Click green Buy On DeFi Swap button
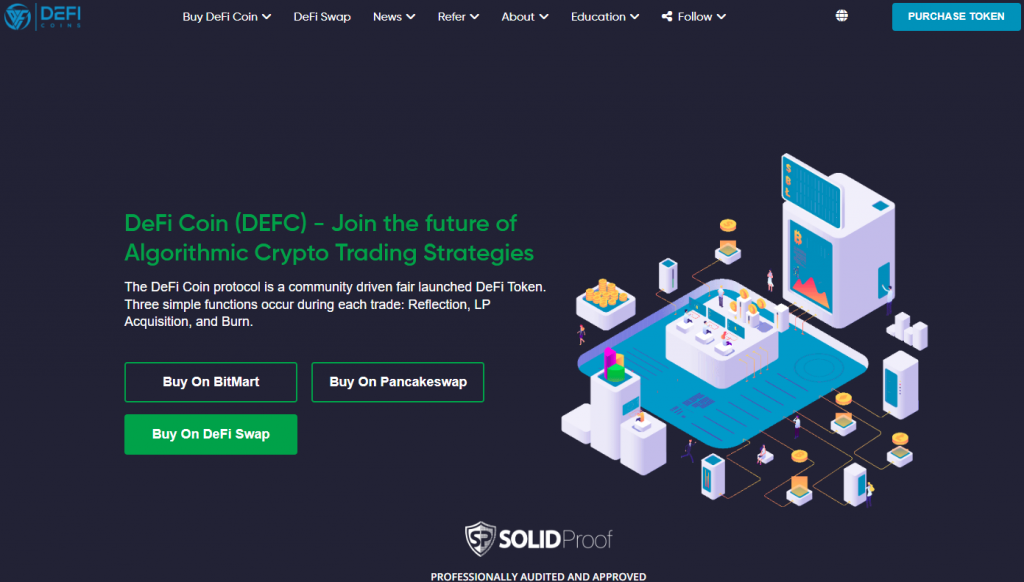The width and height of the screenshot is (1024, 582). click(x=211, y=434)
